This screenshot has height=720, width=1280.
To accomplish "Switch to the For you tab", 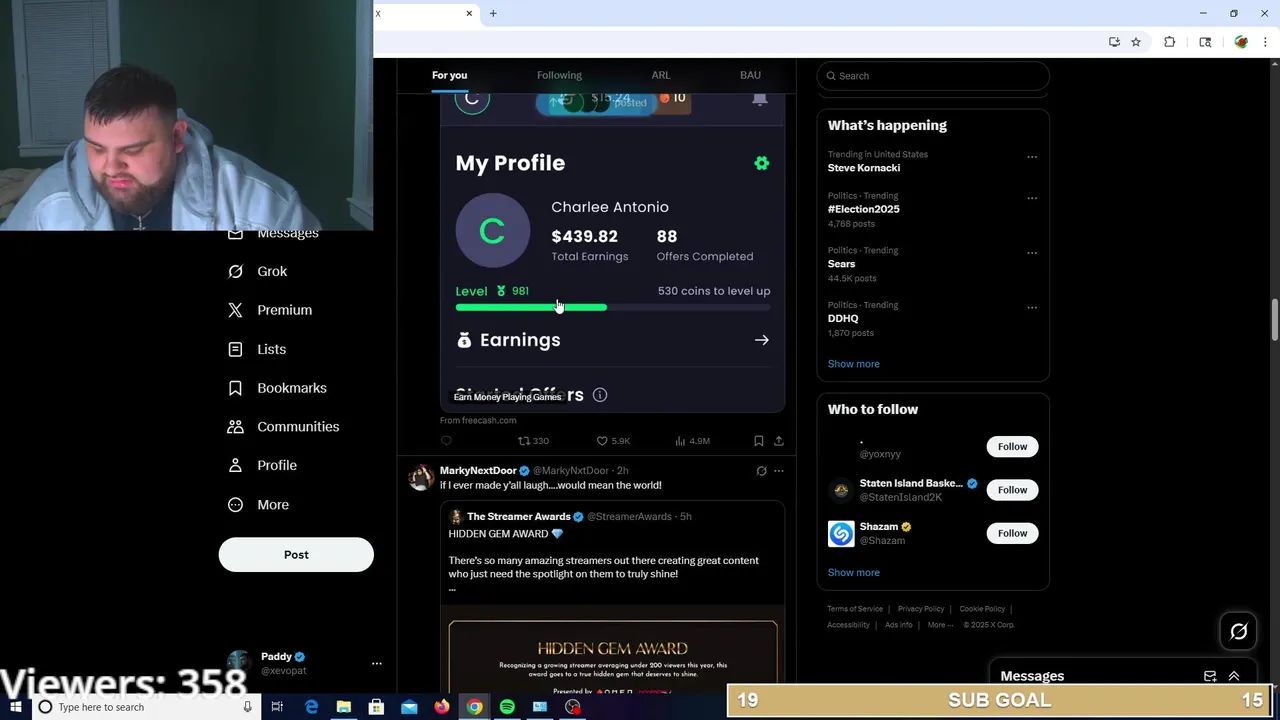I will [x=449, y=75].
